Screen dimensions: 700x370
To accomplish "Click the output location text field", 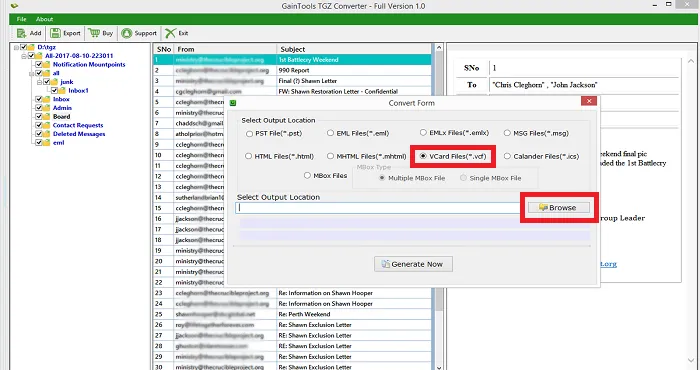I will pyautogui.click(x=379, y=208).
